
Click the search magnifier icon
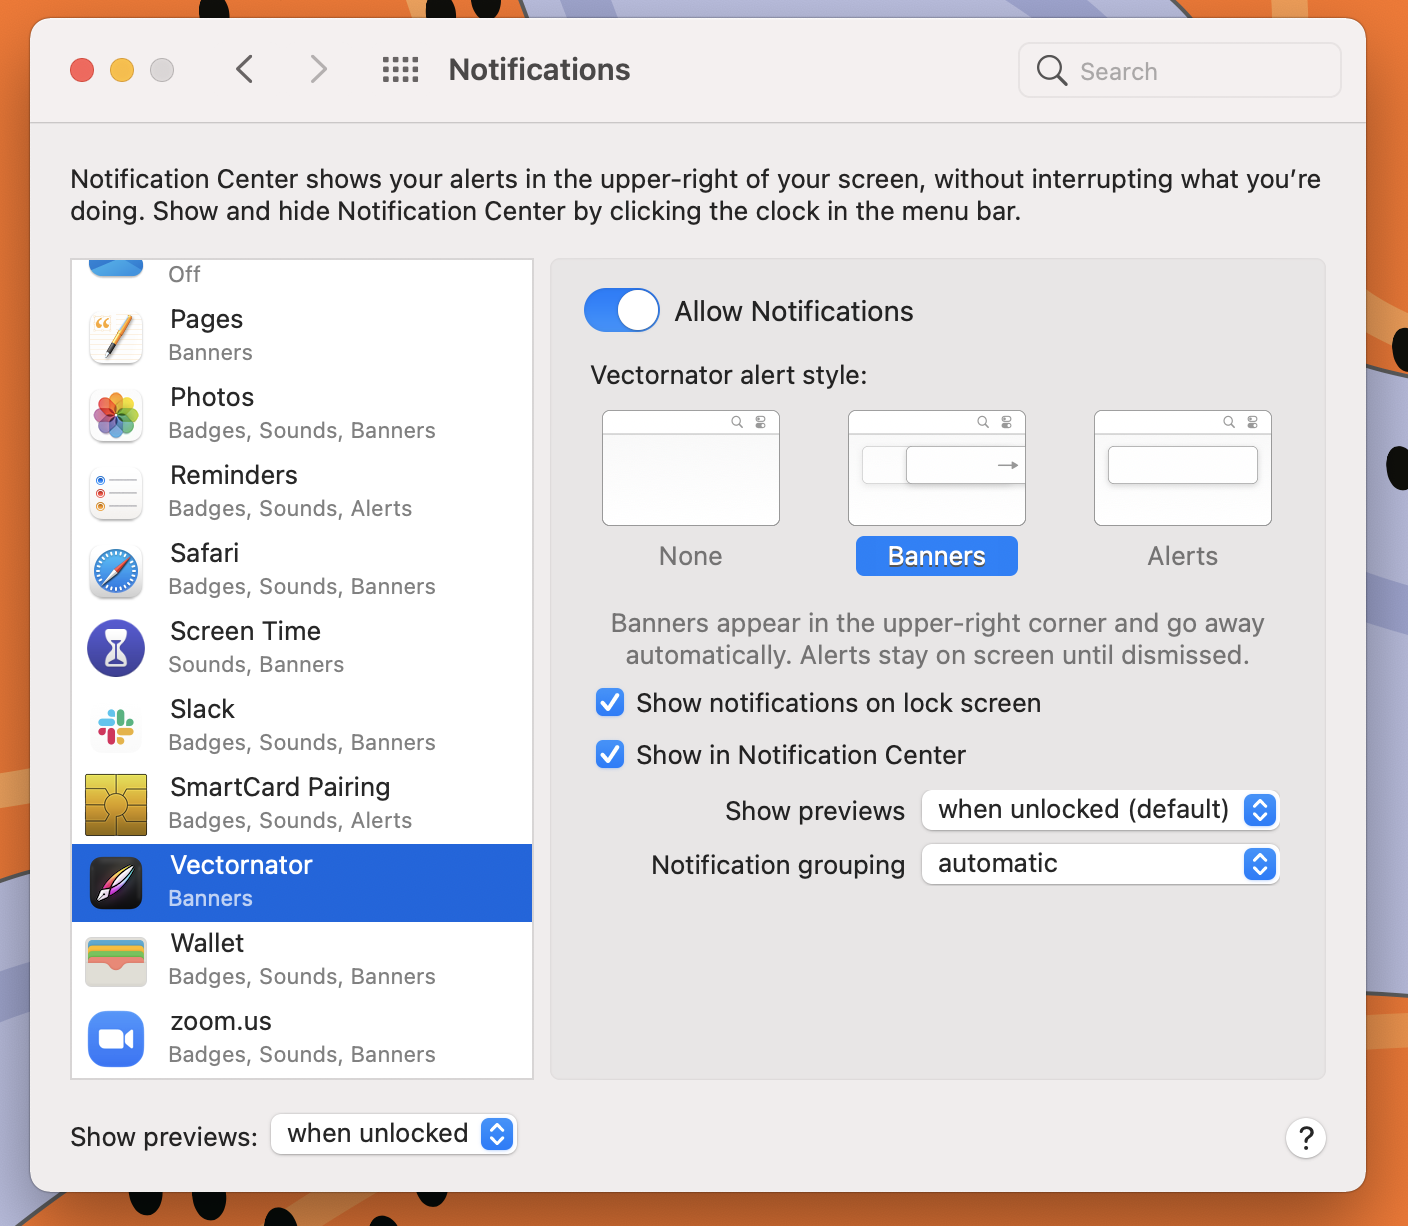pos(1051,70)
